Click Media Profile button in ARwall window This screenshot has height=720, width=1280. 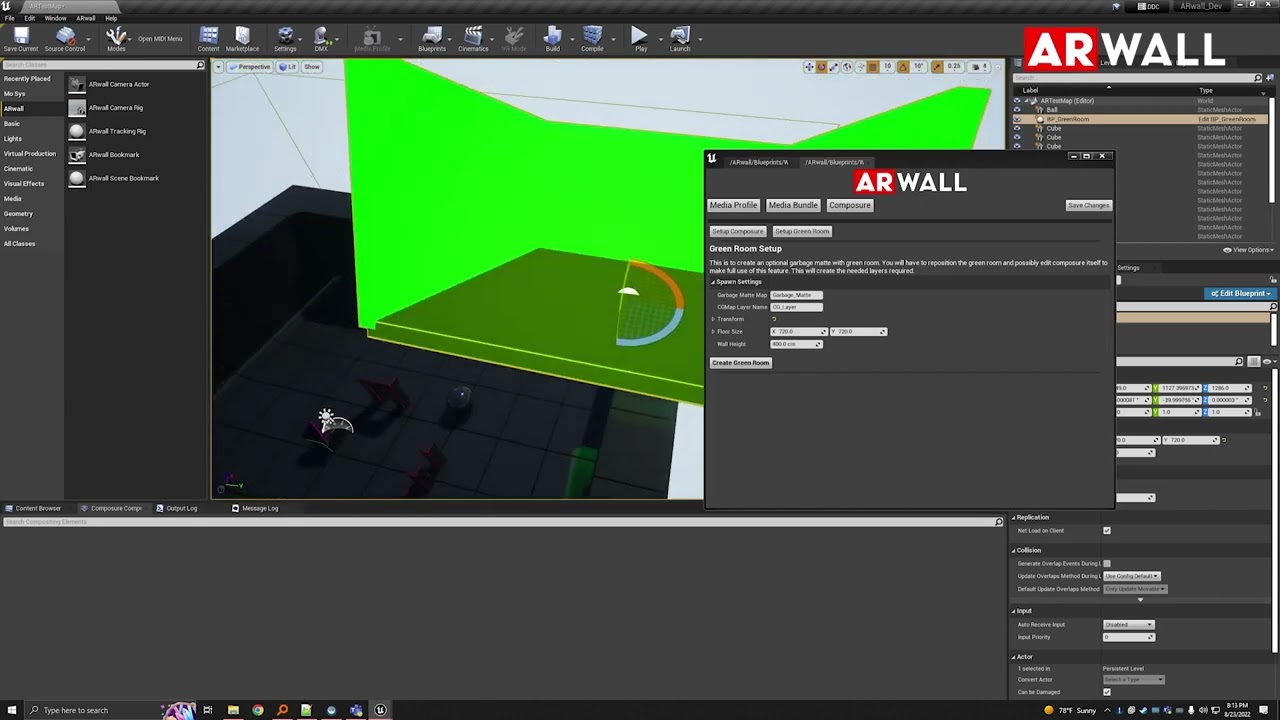tap(733, 205)
